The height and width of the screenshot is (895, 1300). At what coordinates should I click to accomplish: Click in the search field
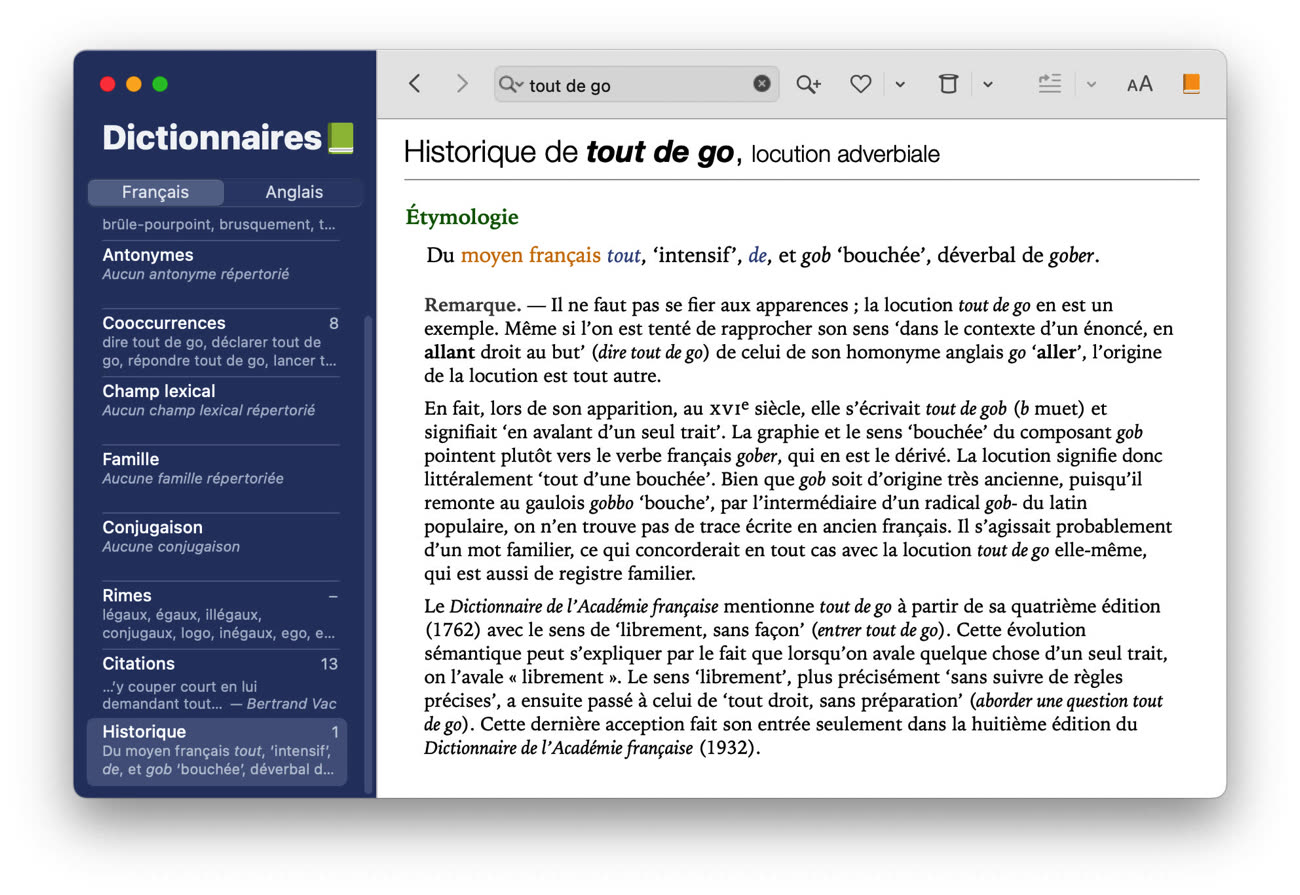coord(635,85)
